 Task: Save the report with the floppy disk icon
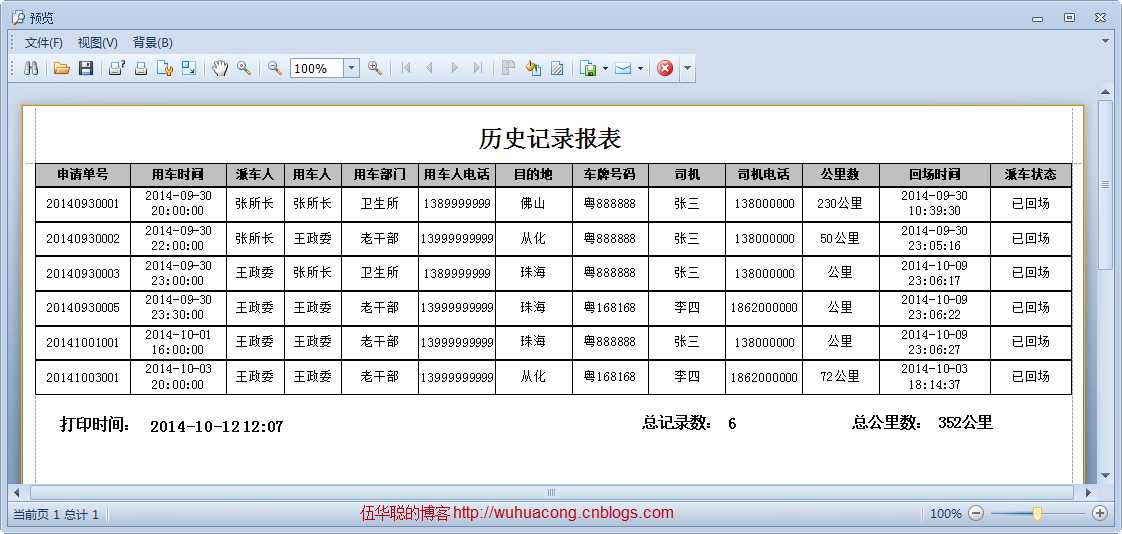click(x=86, y=69)
